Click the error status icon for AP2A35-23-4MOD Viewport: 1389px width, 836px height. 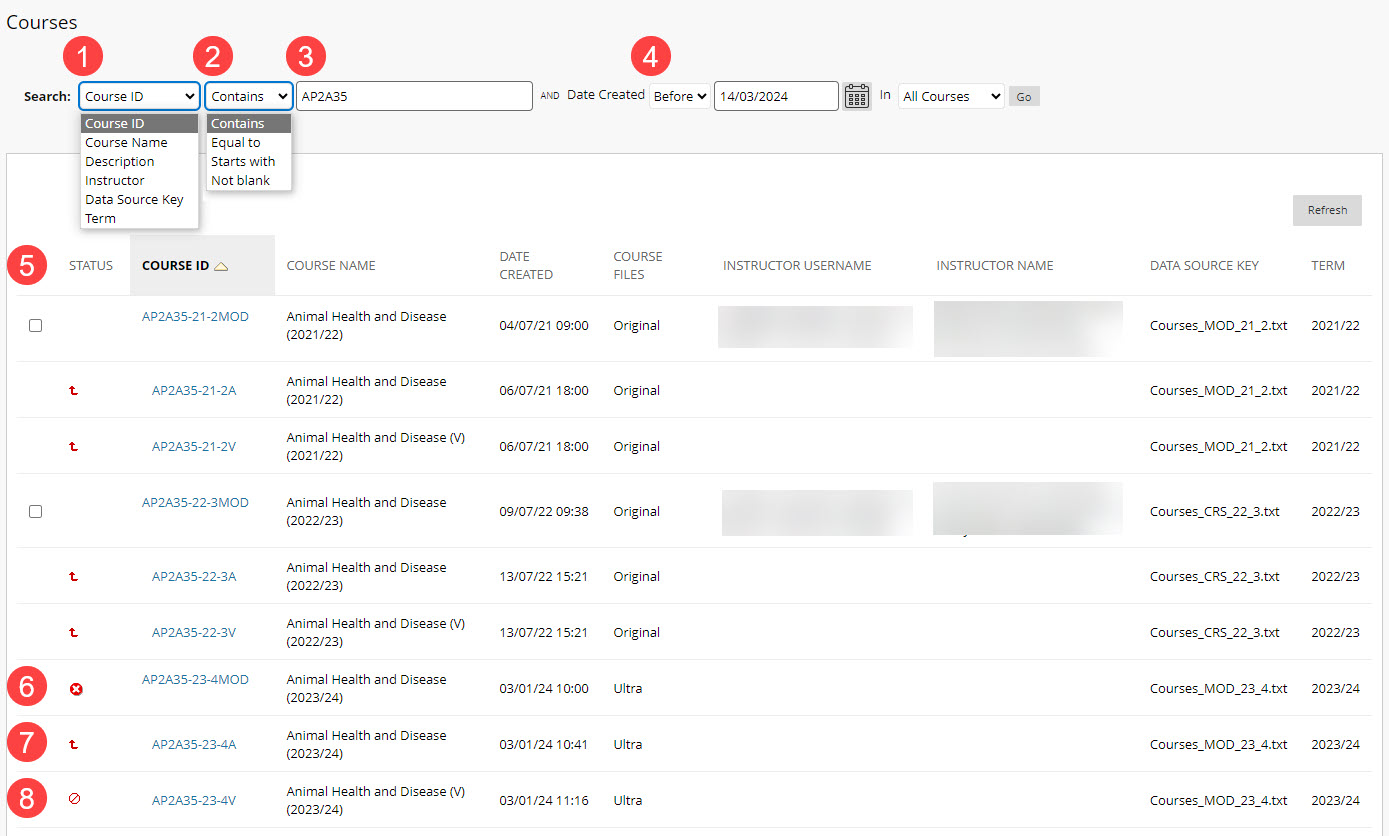coord(76,688)
